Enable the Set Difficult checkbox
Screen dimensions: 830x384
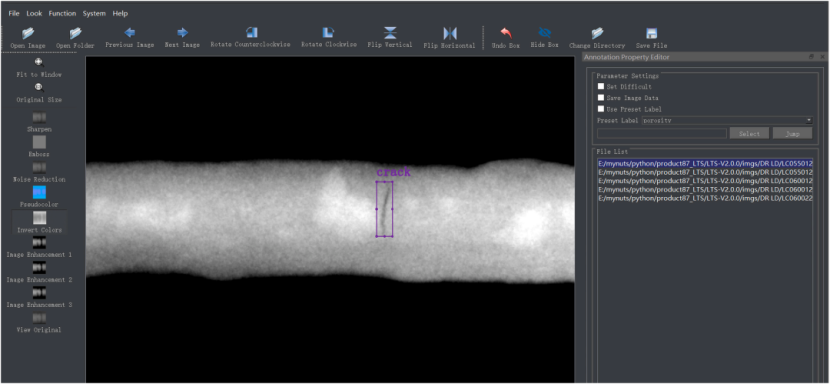tap(601, 86)
